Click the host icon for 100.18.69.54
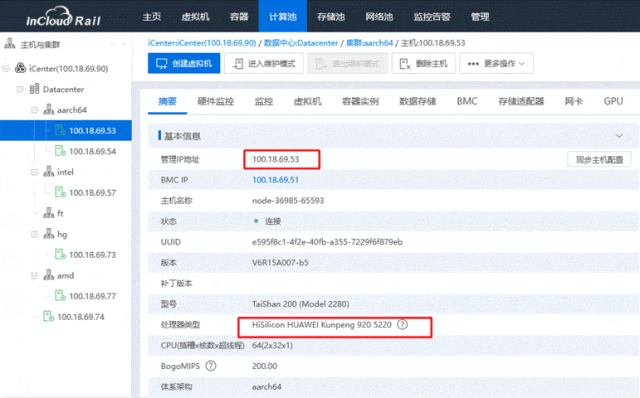Image resolution: width=640 pixels, height=398 pixels. click(60, 151)
